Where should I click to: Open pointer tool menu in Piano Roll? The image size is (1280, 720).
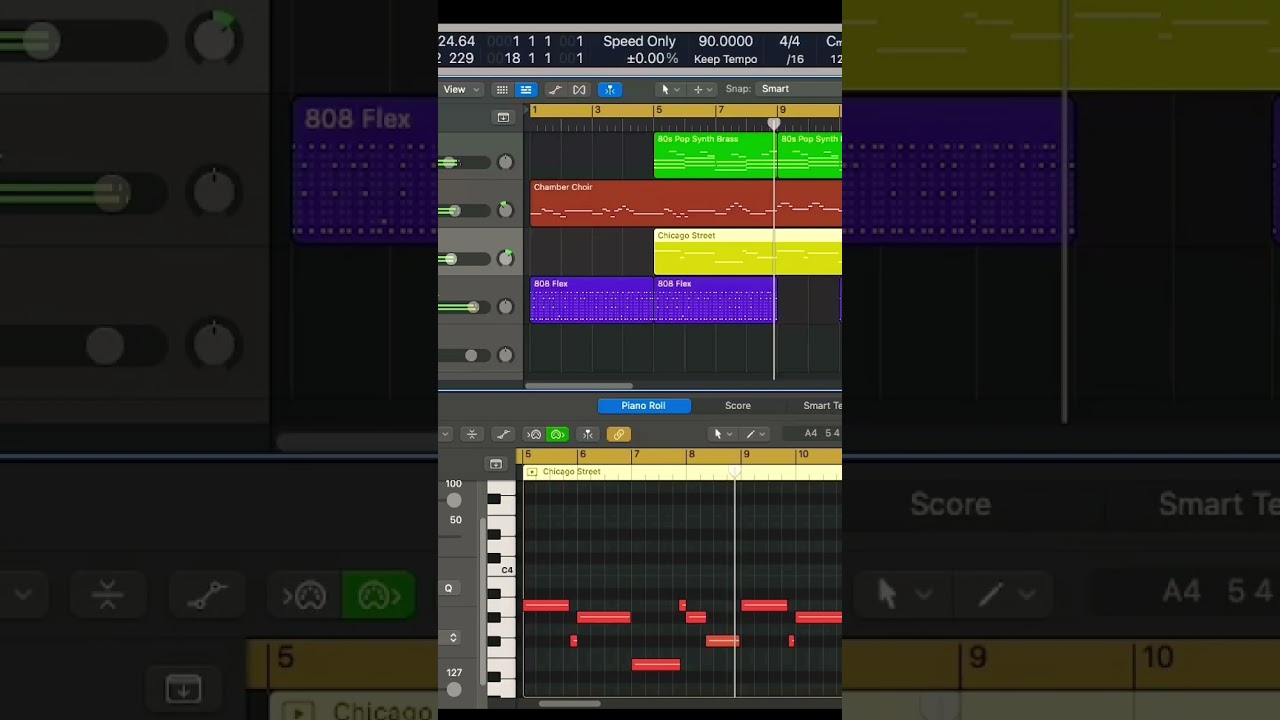point(722,434)
